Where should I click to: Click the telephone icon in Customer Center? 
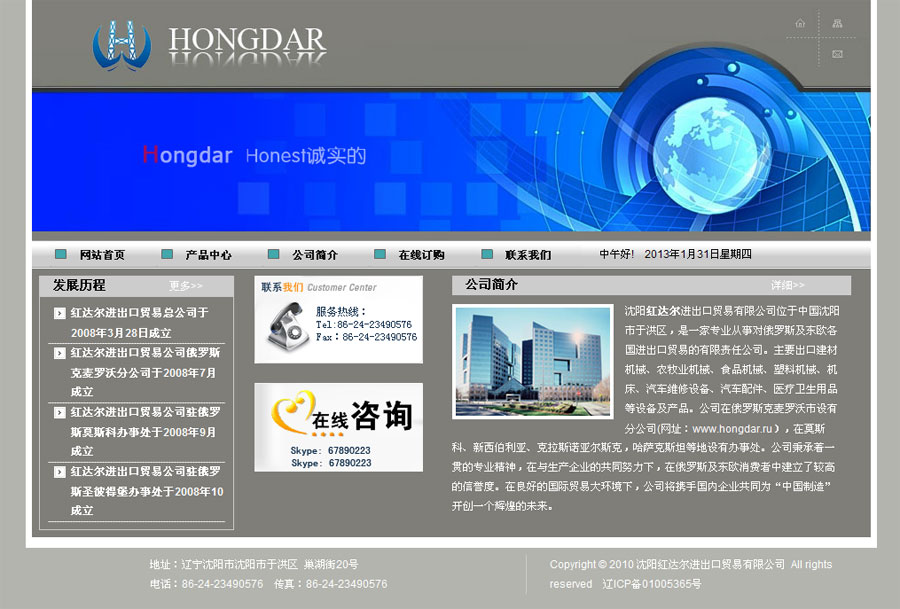pyautogui.click(x=284, y=324)
